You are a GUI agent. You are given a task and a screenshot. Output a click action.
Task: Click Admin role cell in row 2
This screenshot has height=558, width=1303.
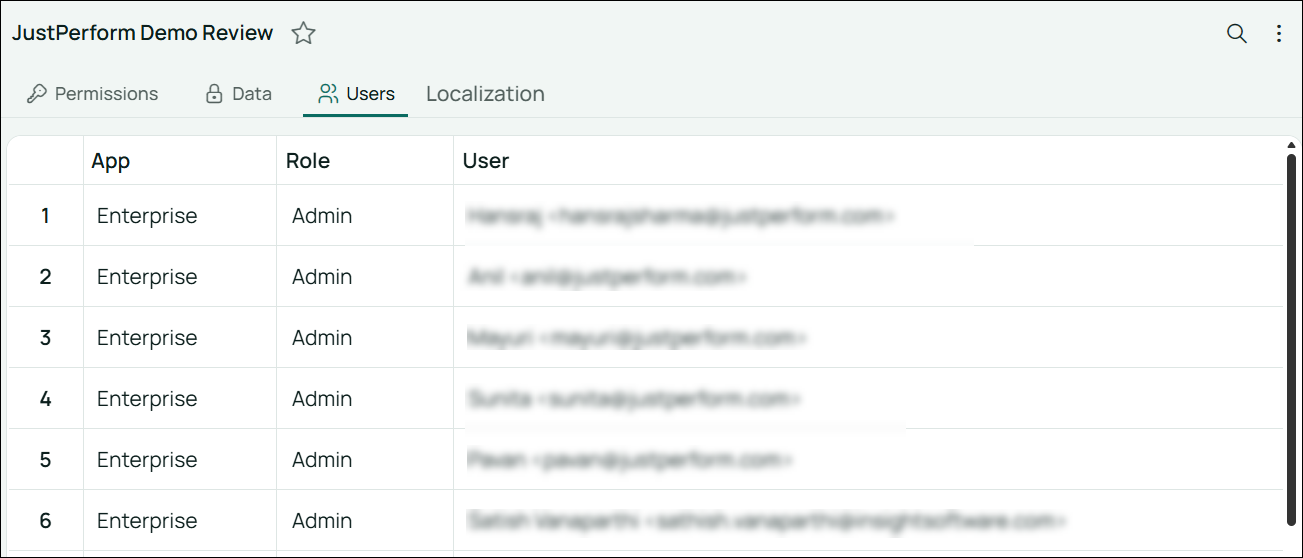point(365,277)
